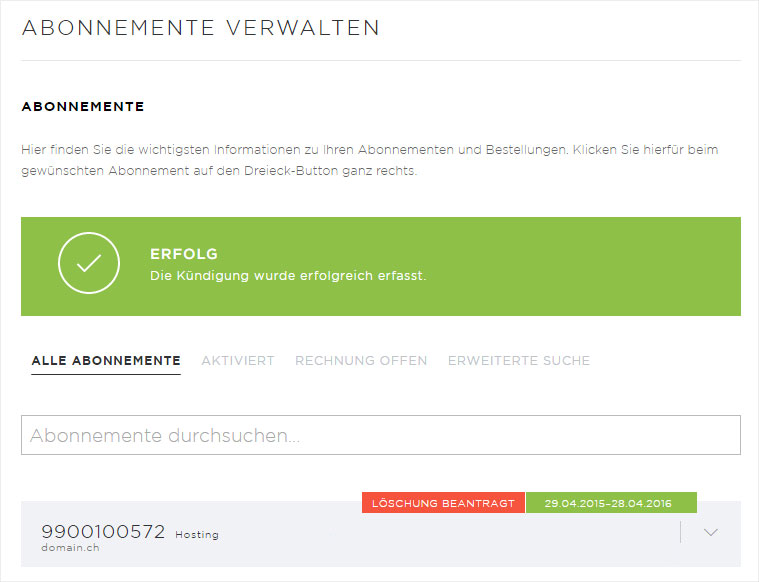Click the vertical divider beside the chevron
This screenshot has height=582, width=759.
tap(680, 532)
